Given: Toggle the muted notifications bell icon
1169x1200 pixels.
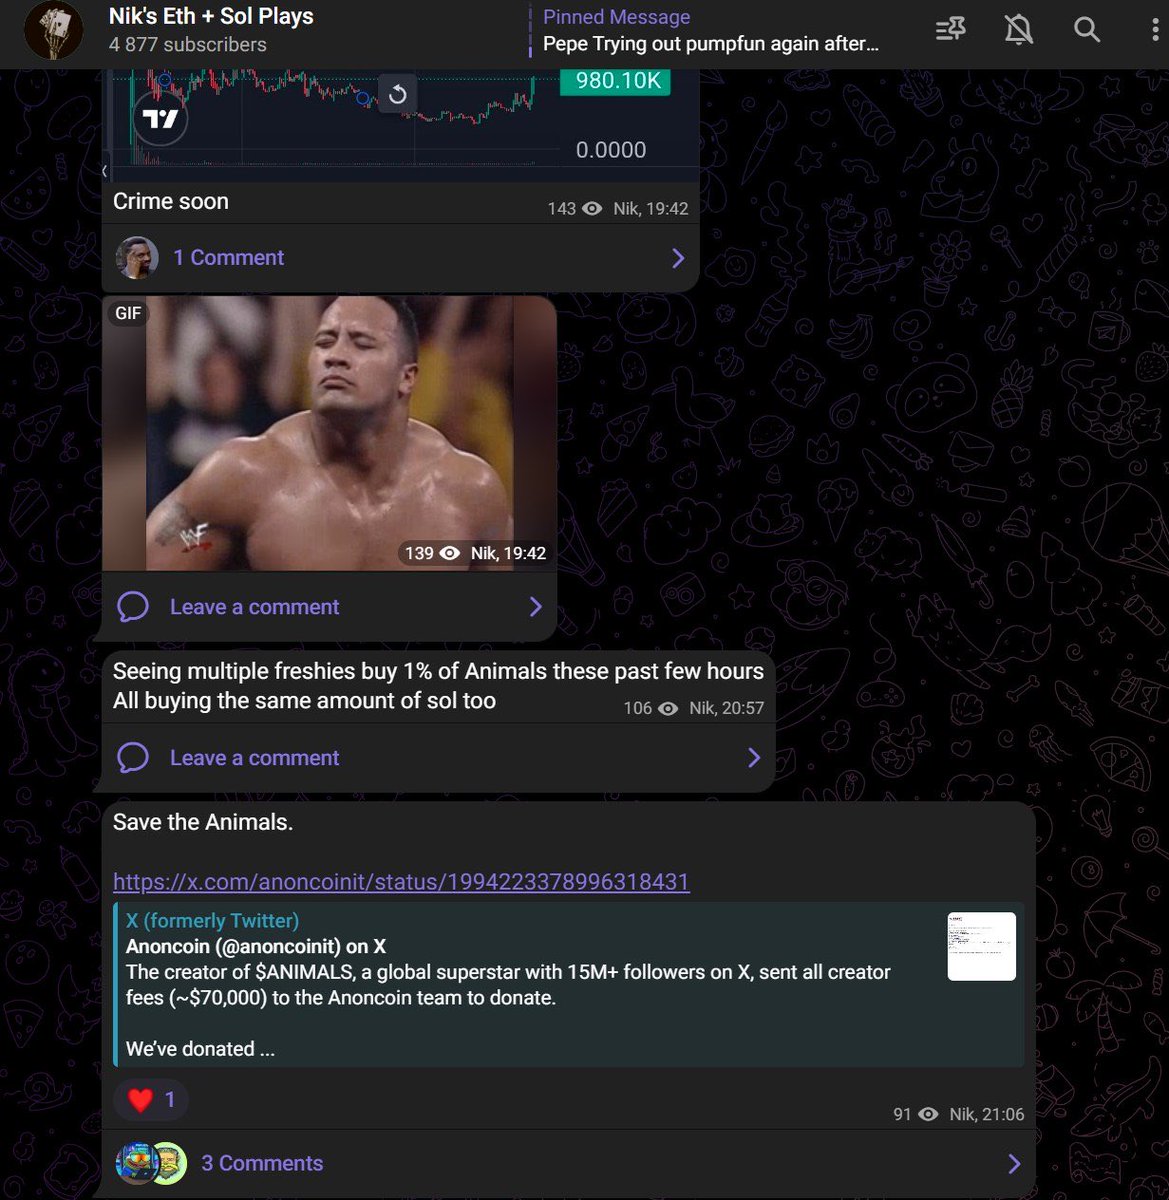Looking at the screenshot, I should [1018, 30].
